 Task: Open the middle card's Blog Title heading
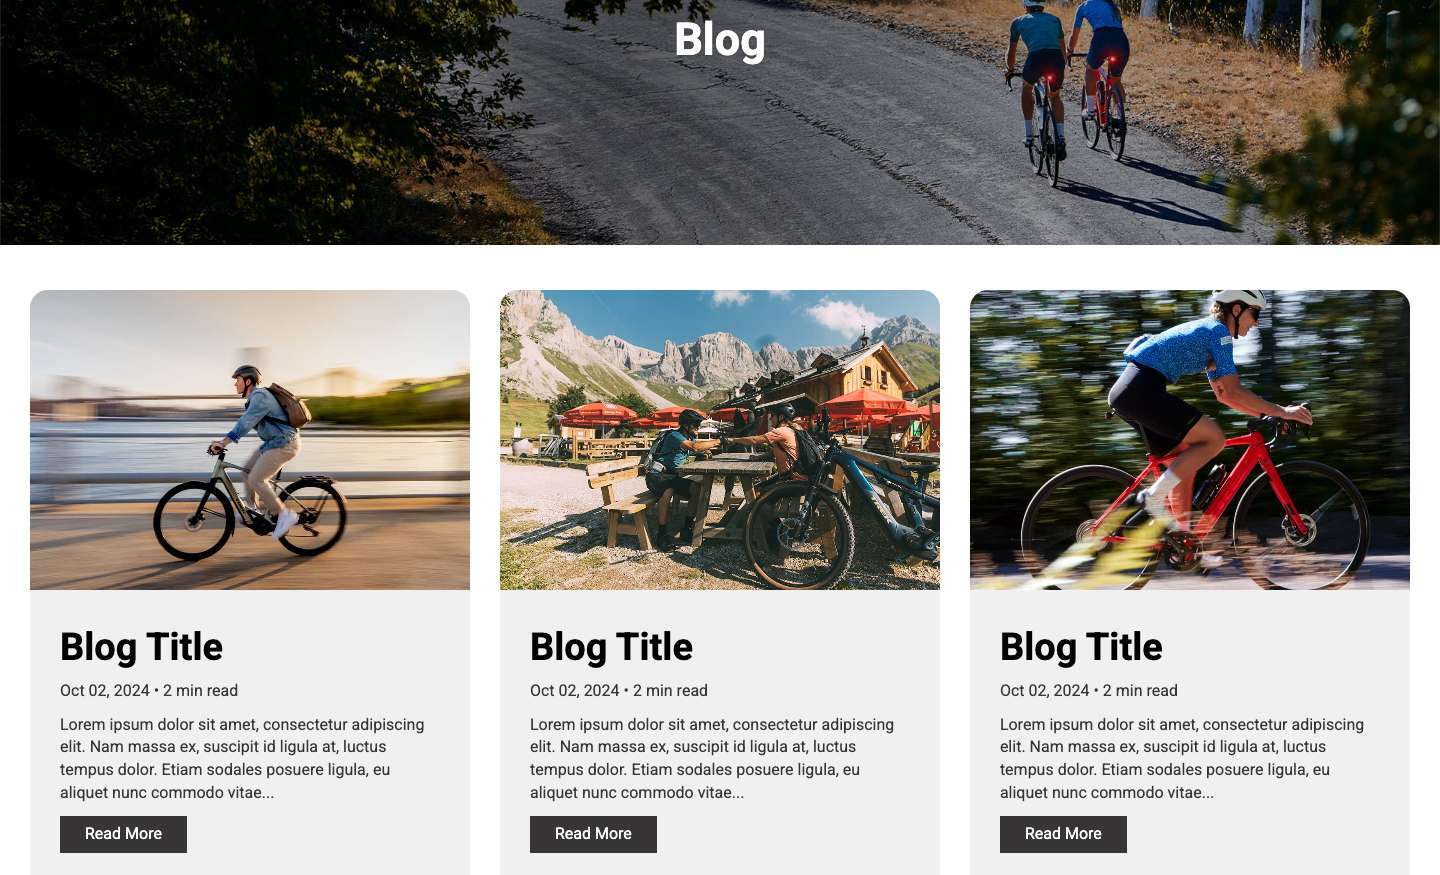point(611,647)
